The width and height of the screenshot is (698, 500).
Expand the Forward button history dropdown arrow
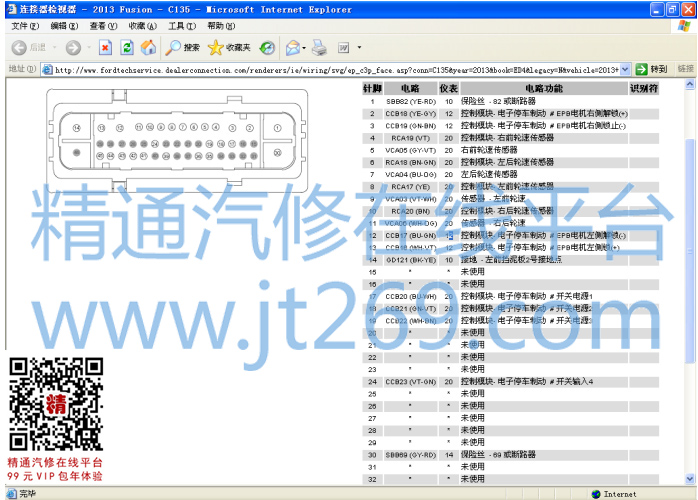(x=89, y=47)
